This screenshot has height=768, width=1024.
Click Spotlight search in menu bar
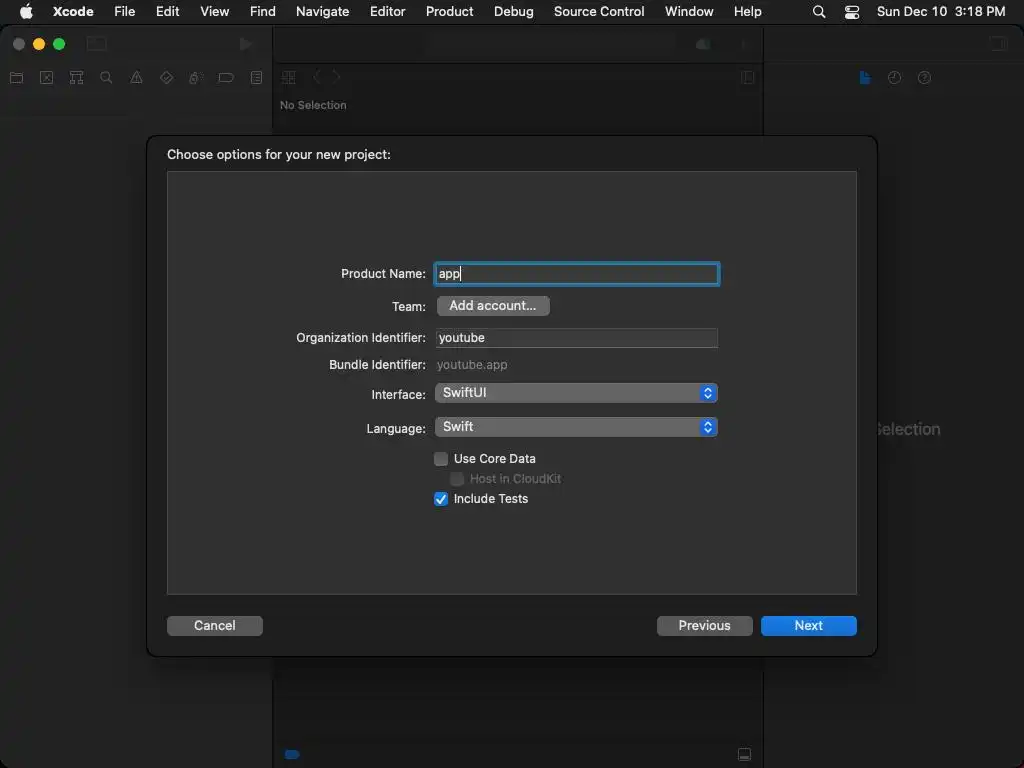pos(819,12)
